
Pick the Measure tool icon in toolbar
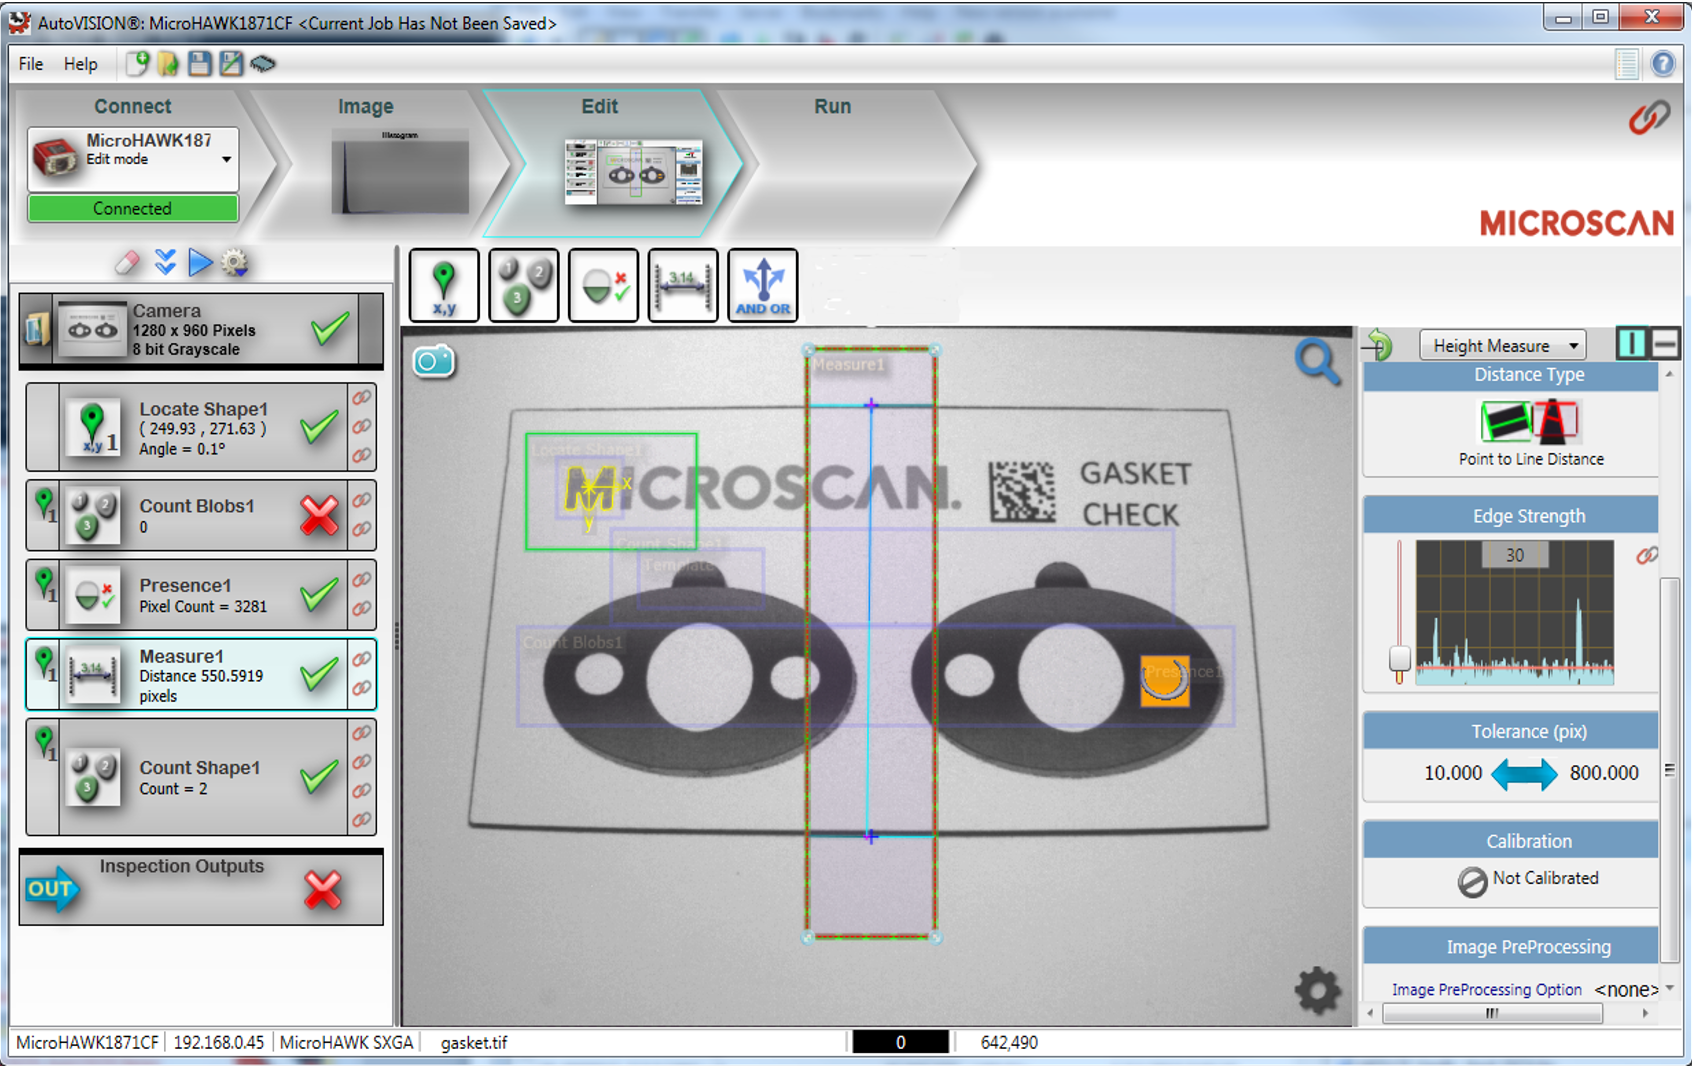[683, 285]
